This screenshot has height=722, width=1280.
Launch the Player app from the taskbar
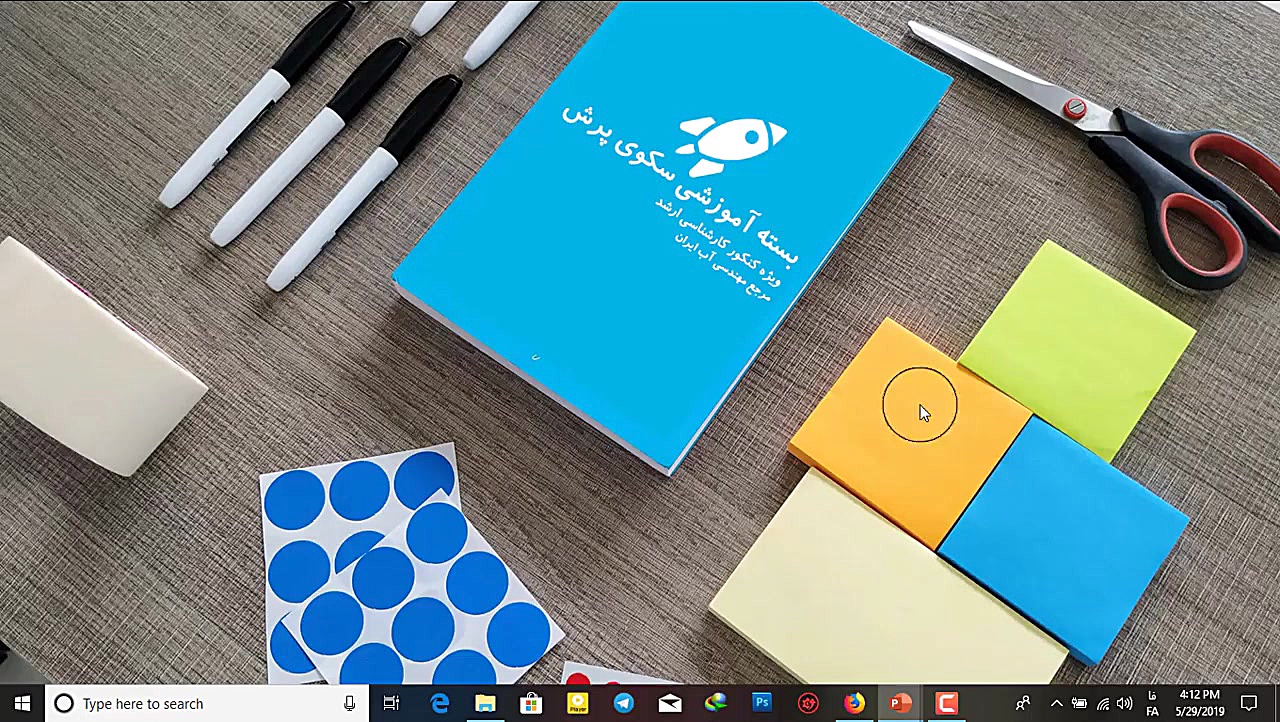[577, 703]
